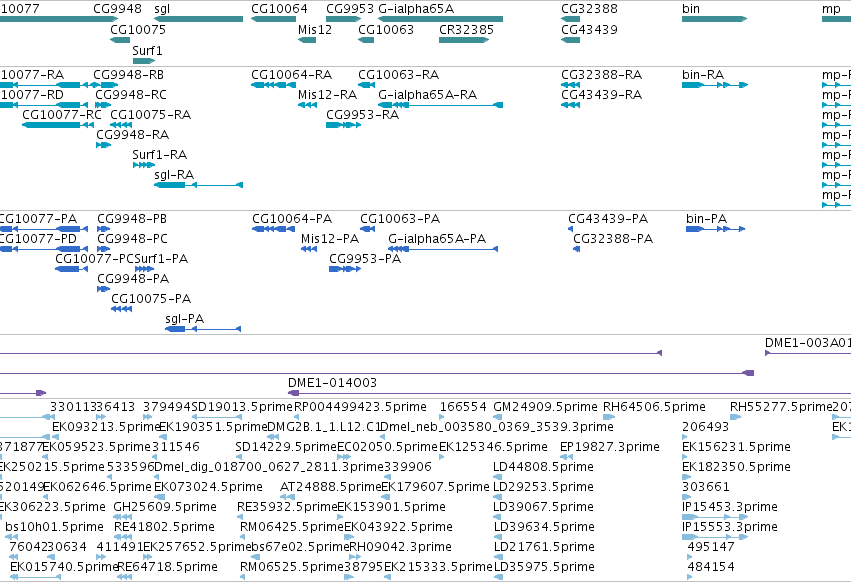Click the CG10064 gene feature bar

[x=274, y=19]
